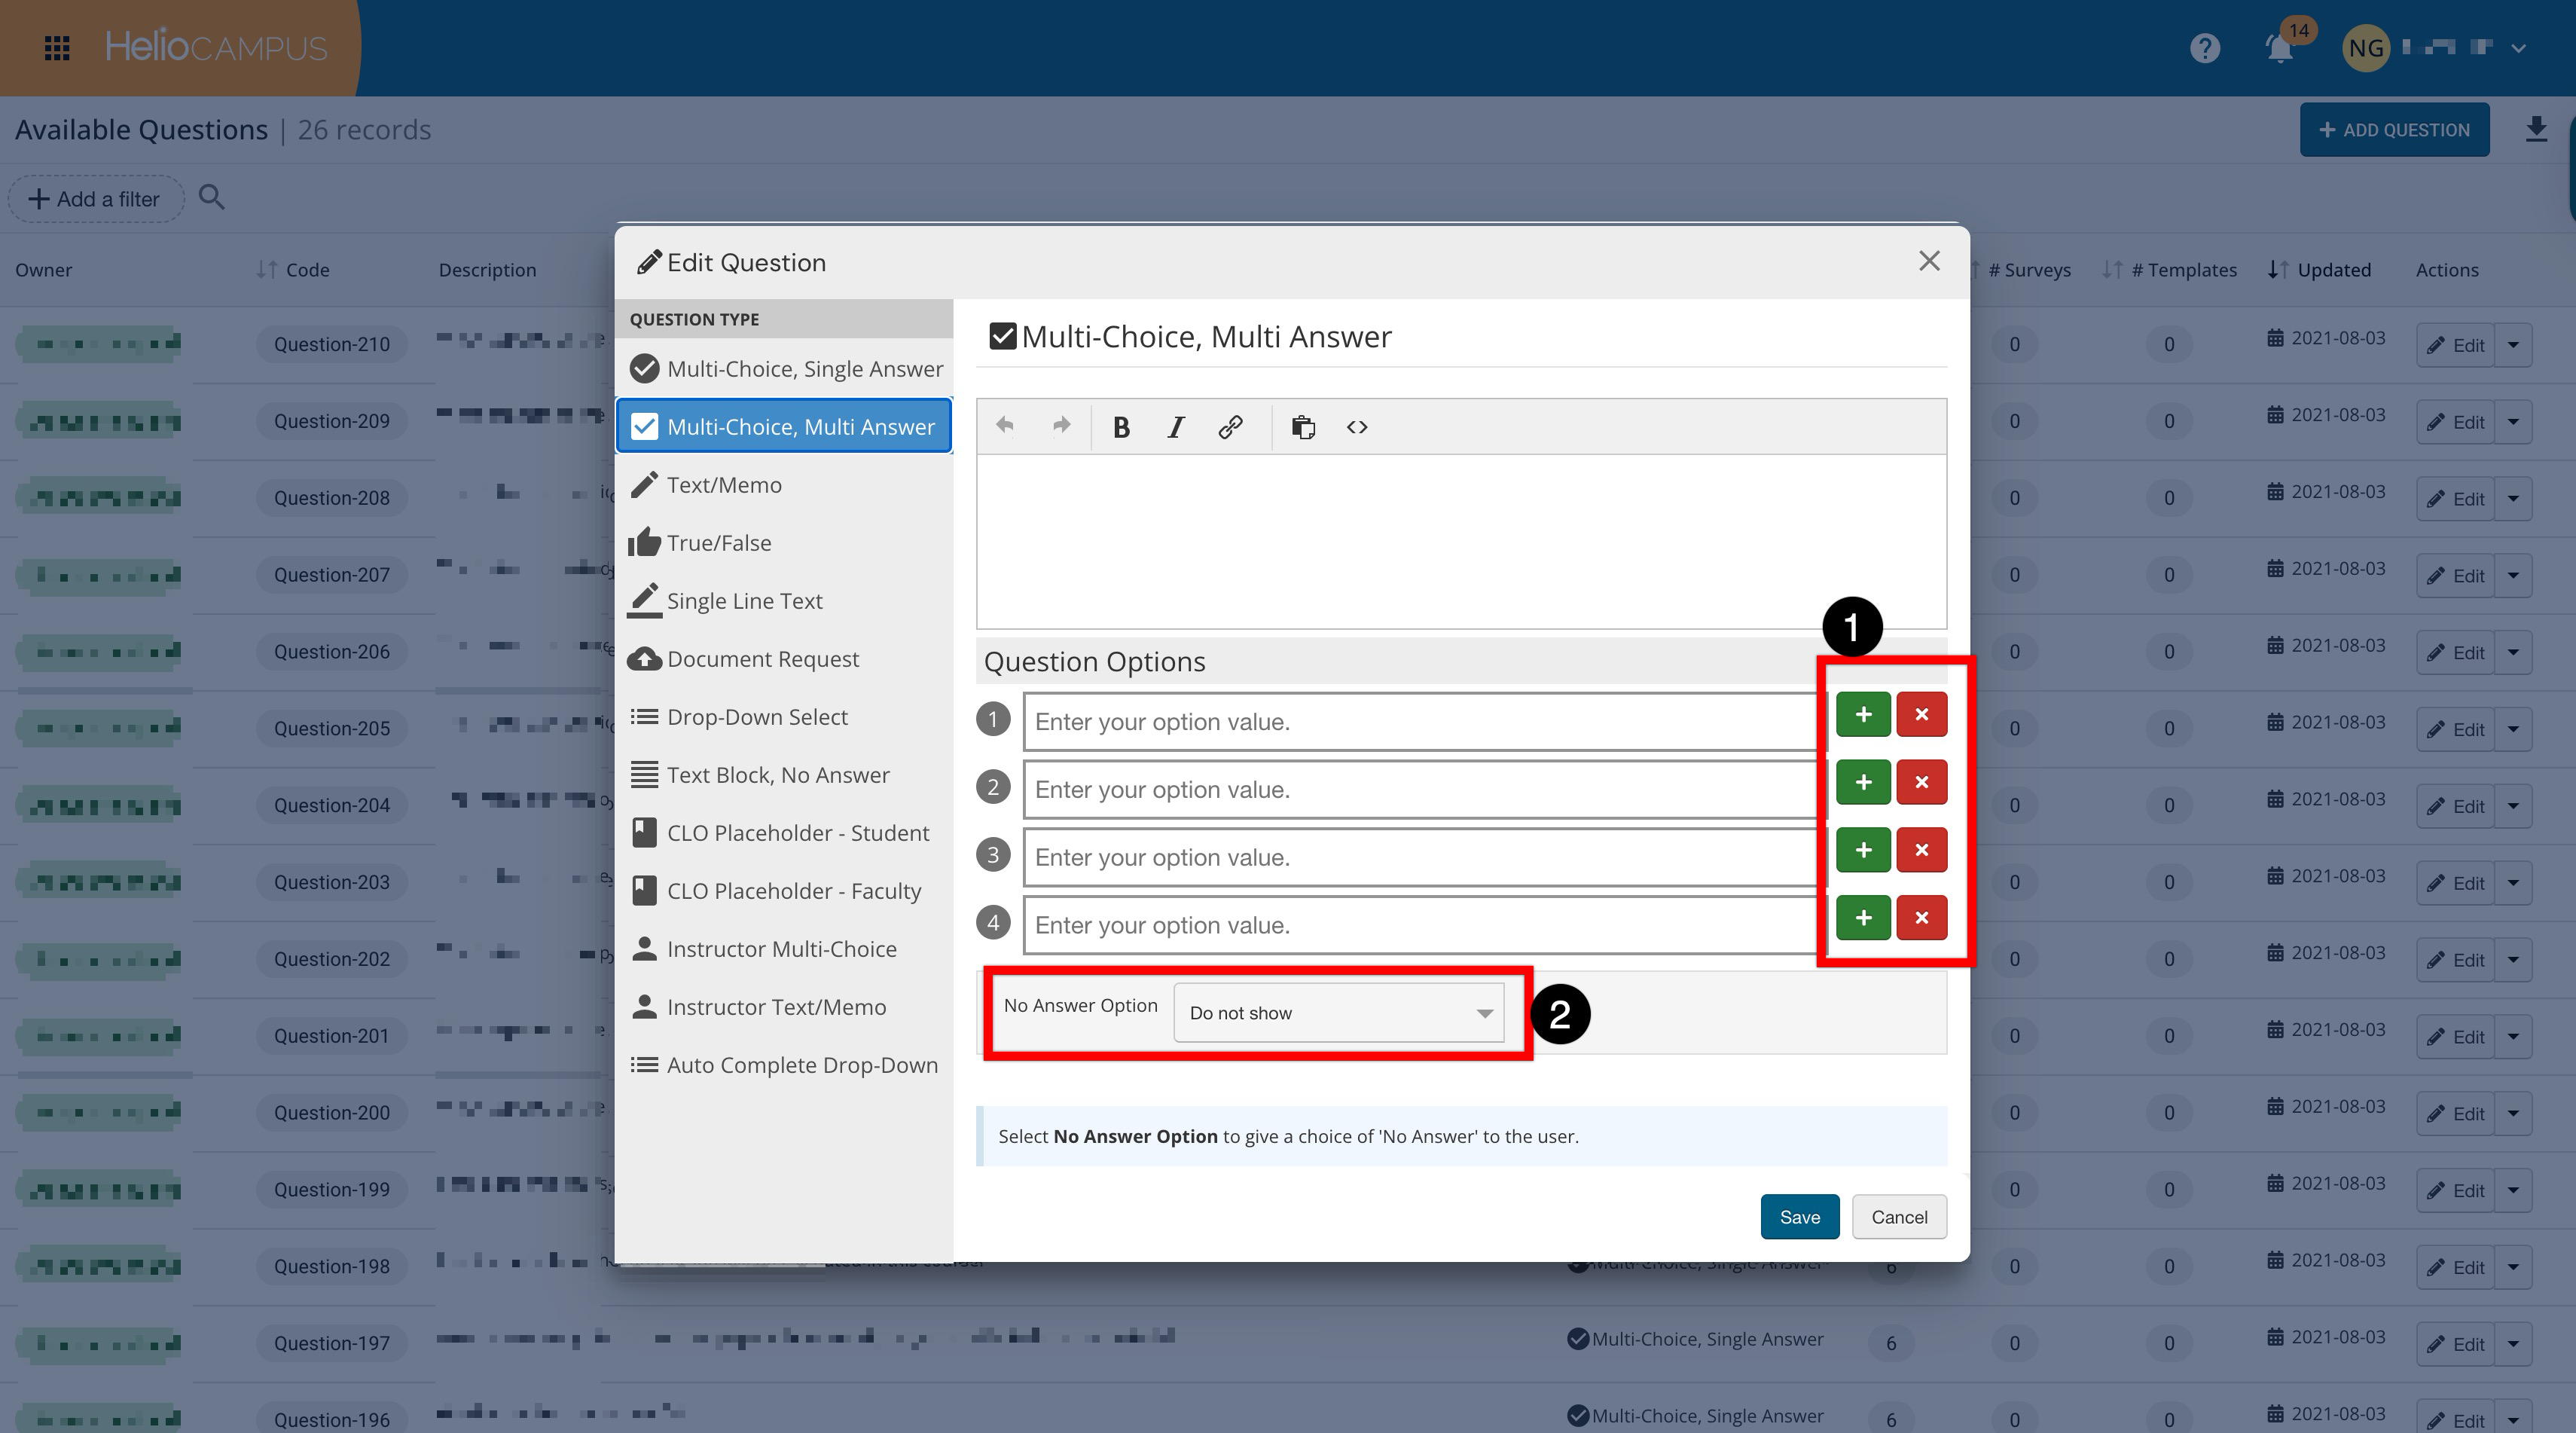The image size is (2576, 1433).
Task: Click the insert link icon
Action: [x=1230, y=427]
